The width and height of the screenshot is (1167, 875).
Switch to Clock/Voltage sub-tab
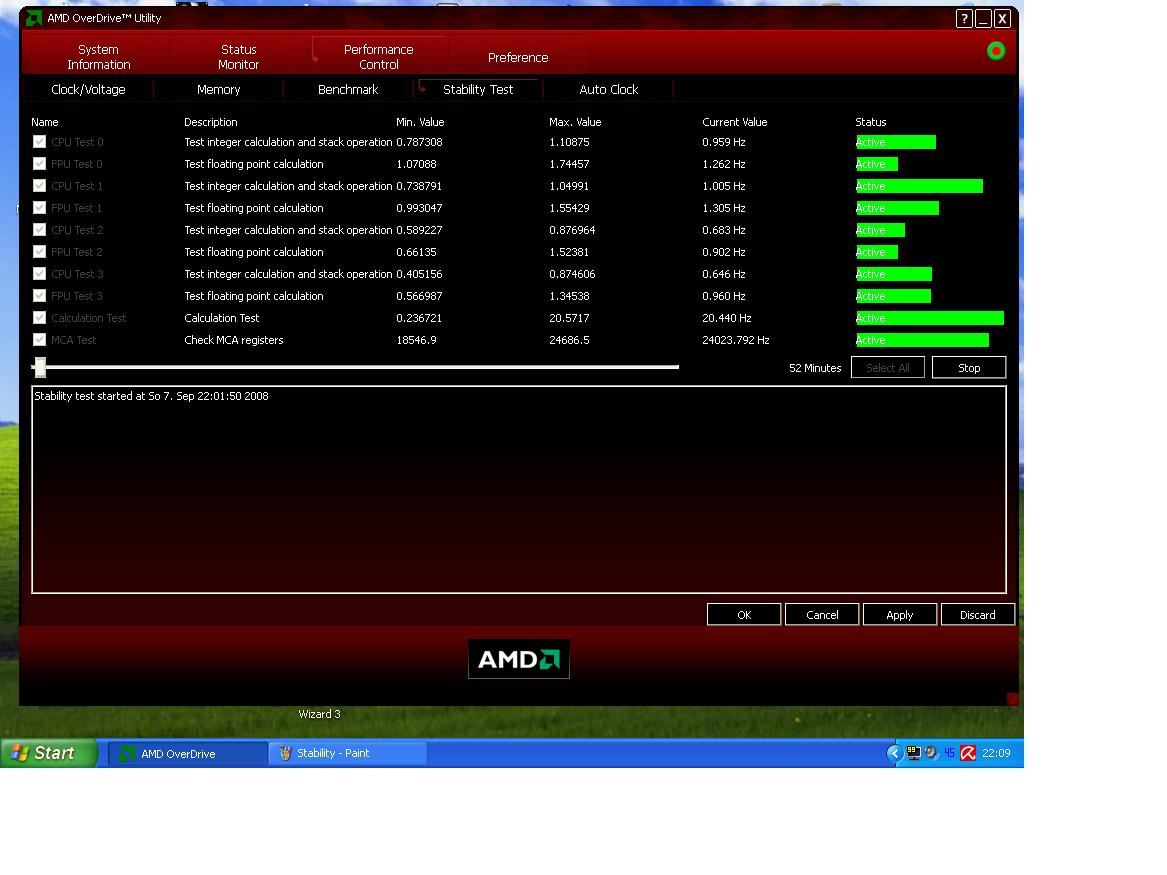coord(88,89)
